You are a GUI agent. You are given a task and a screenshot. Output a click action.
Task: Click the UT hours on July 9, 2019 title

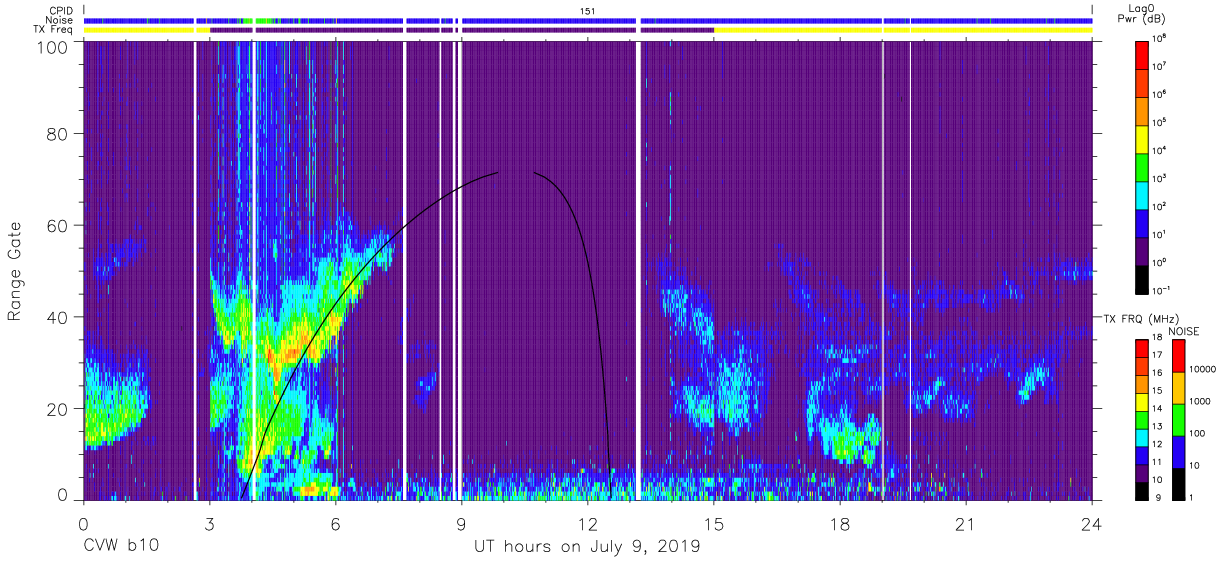click(587, 548)
